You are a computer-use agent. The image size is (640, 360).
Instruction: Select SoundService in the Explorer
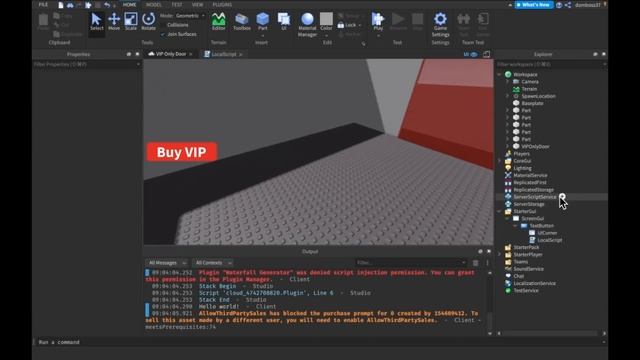click(x=529, y=269)
